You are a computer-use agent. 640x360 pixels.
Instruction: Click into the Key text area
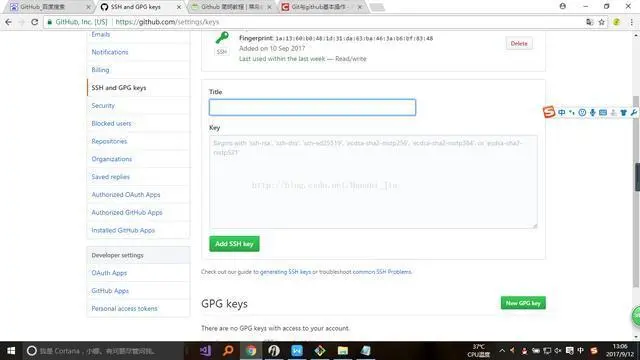[x=373, y=182]
